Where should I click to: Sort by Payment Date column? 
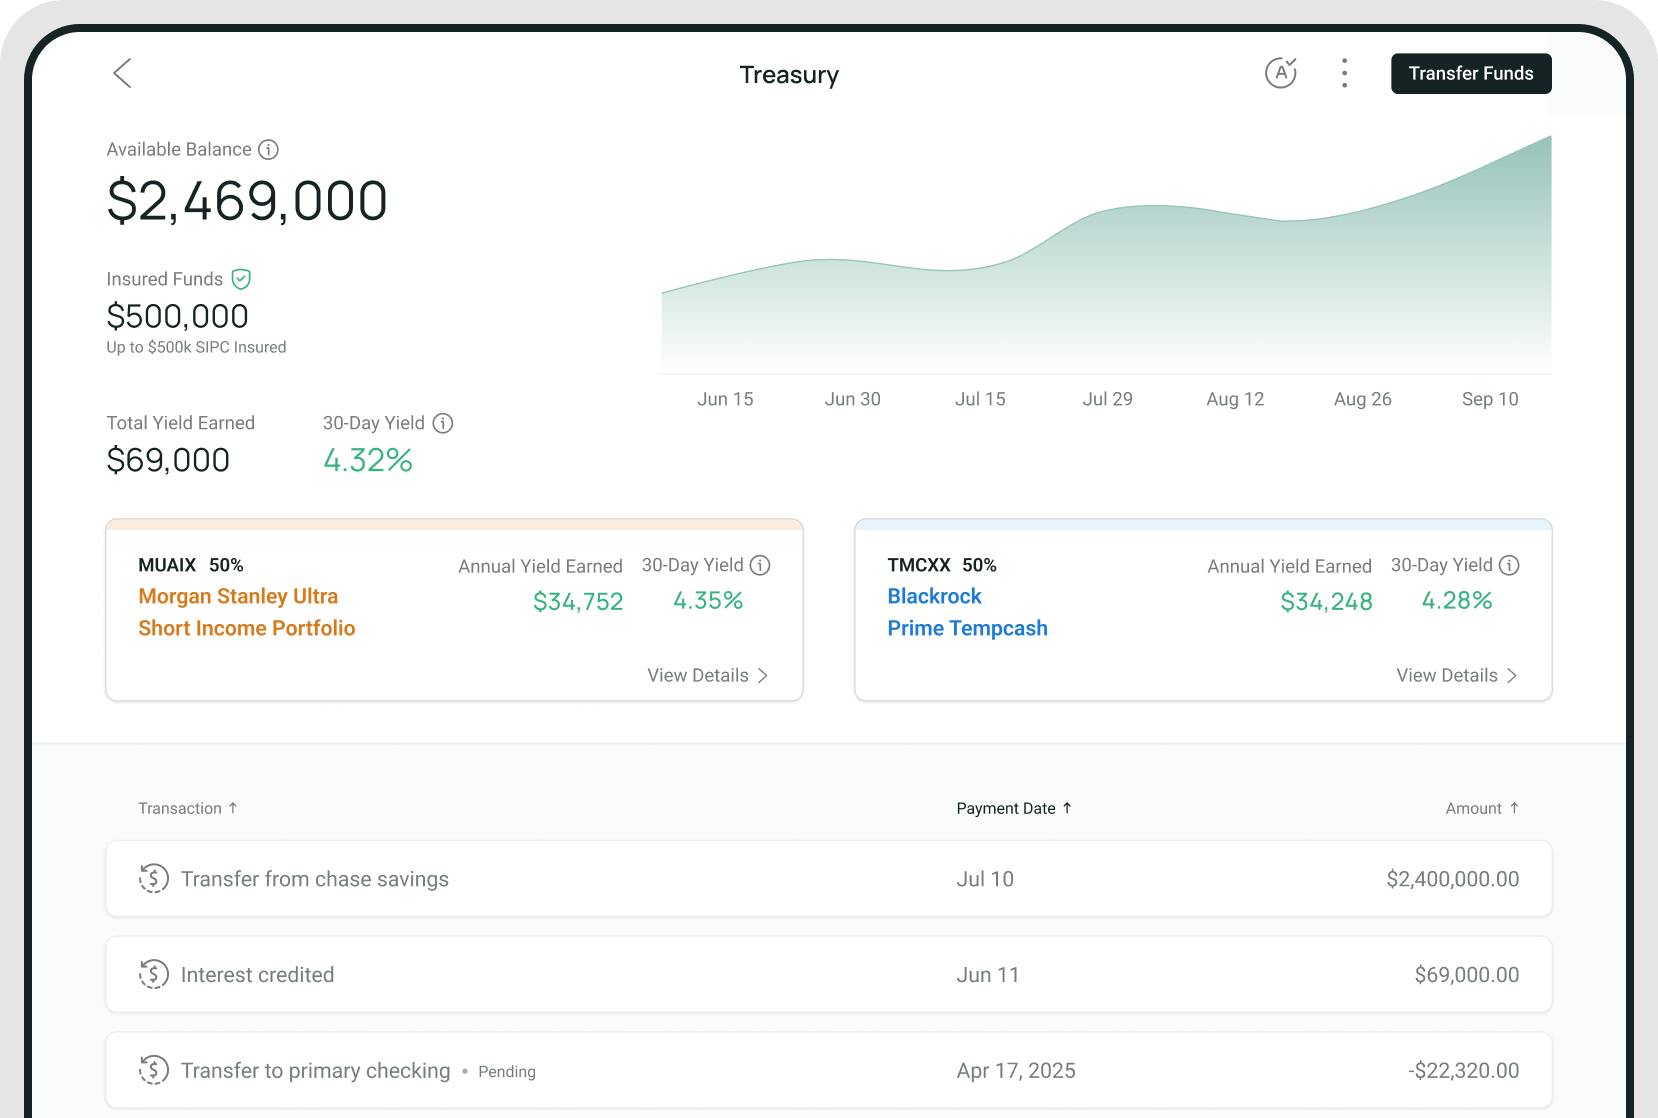point(1014,808)
